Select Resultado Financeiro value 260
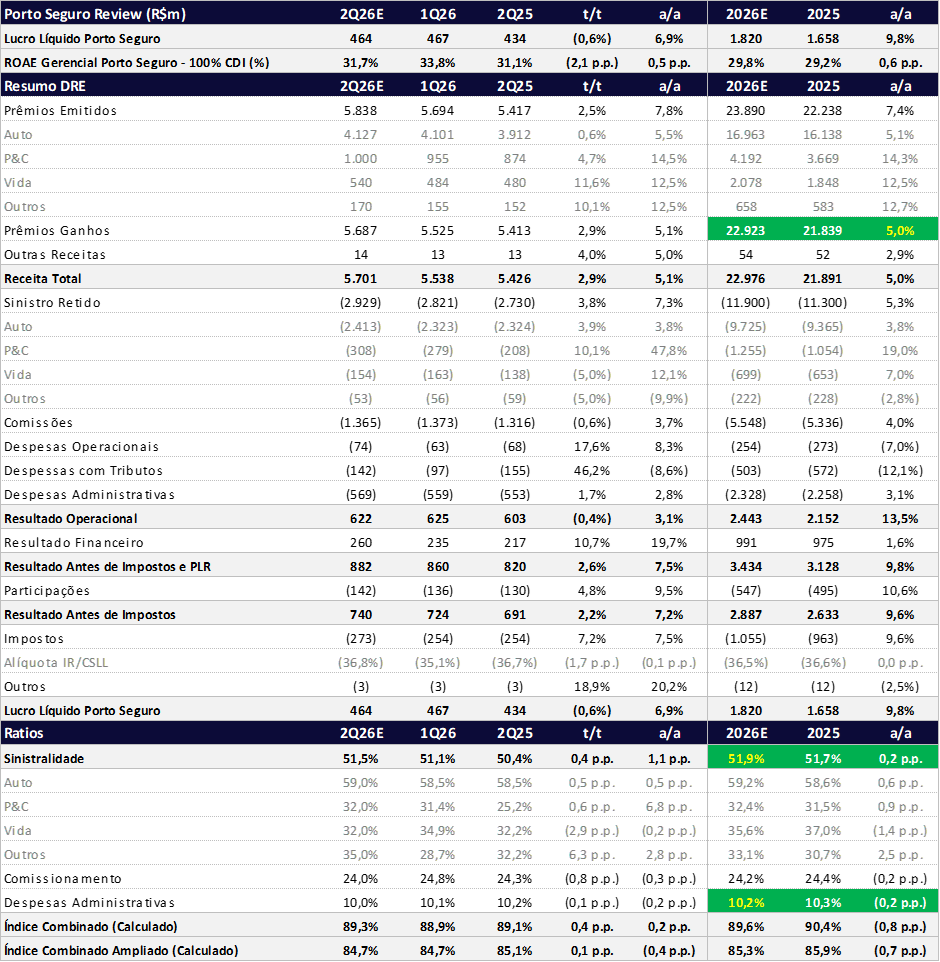The width and height of the screenshot is (940, 962). click(x=361, y=542)
